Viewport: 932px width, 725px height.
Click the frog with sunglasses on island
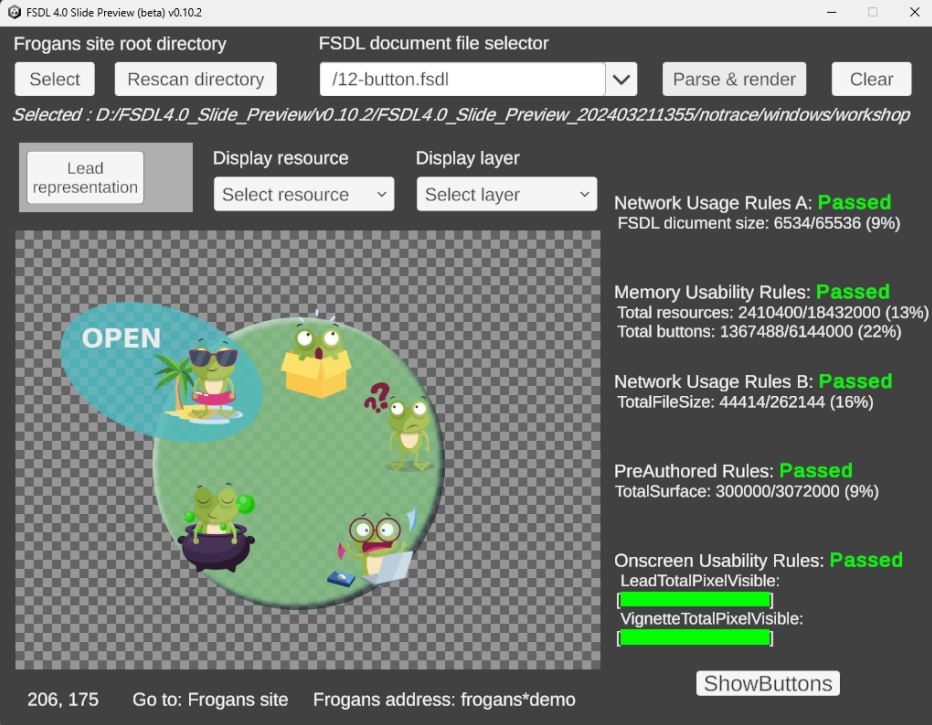point(205,380)
